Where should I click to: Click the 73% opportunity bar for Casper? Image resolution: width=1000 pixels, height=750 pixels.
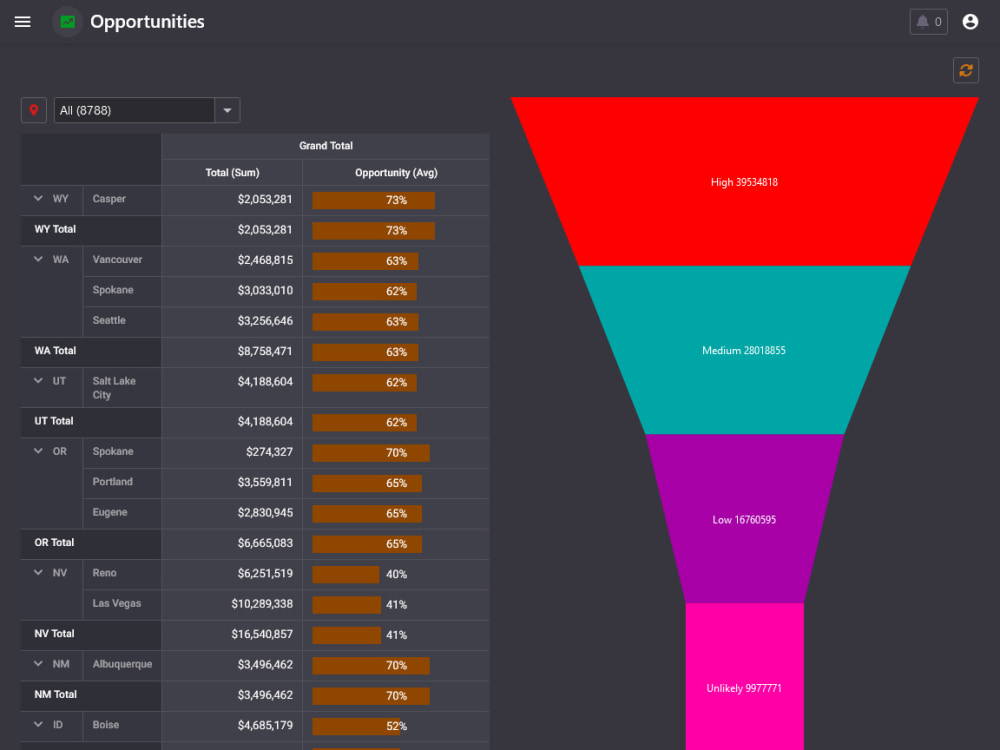pyautogui.click(x=373, y=200)
